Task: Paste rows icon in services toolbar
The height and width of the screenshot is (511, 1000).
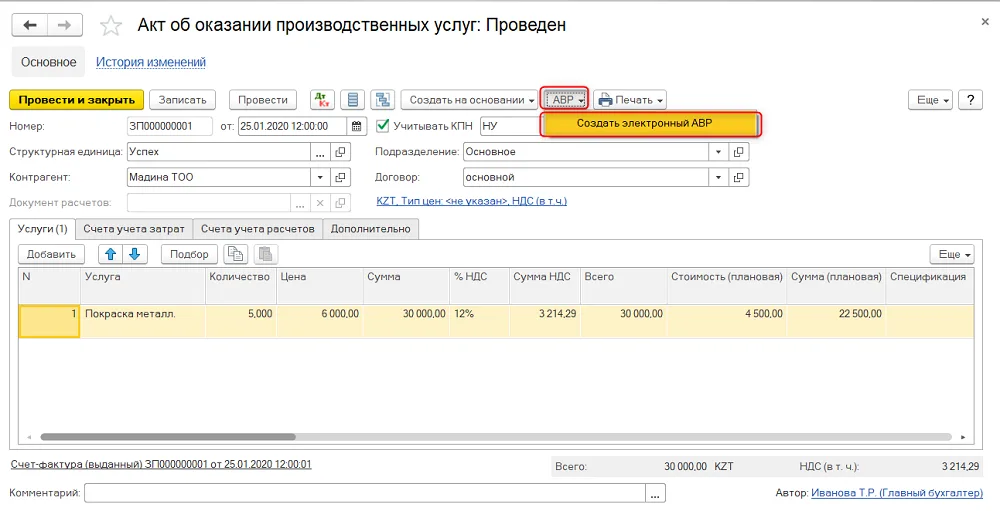Action: (x=266, y=254)
